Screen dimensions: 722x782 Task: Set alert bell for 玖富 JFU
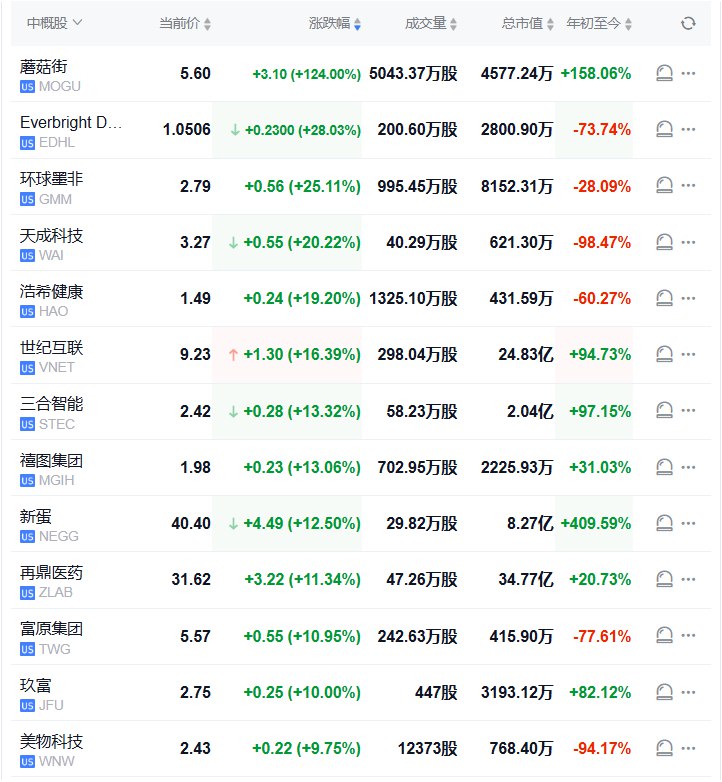click(x=664, y=692)
